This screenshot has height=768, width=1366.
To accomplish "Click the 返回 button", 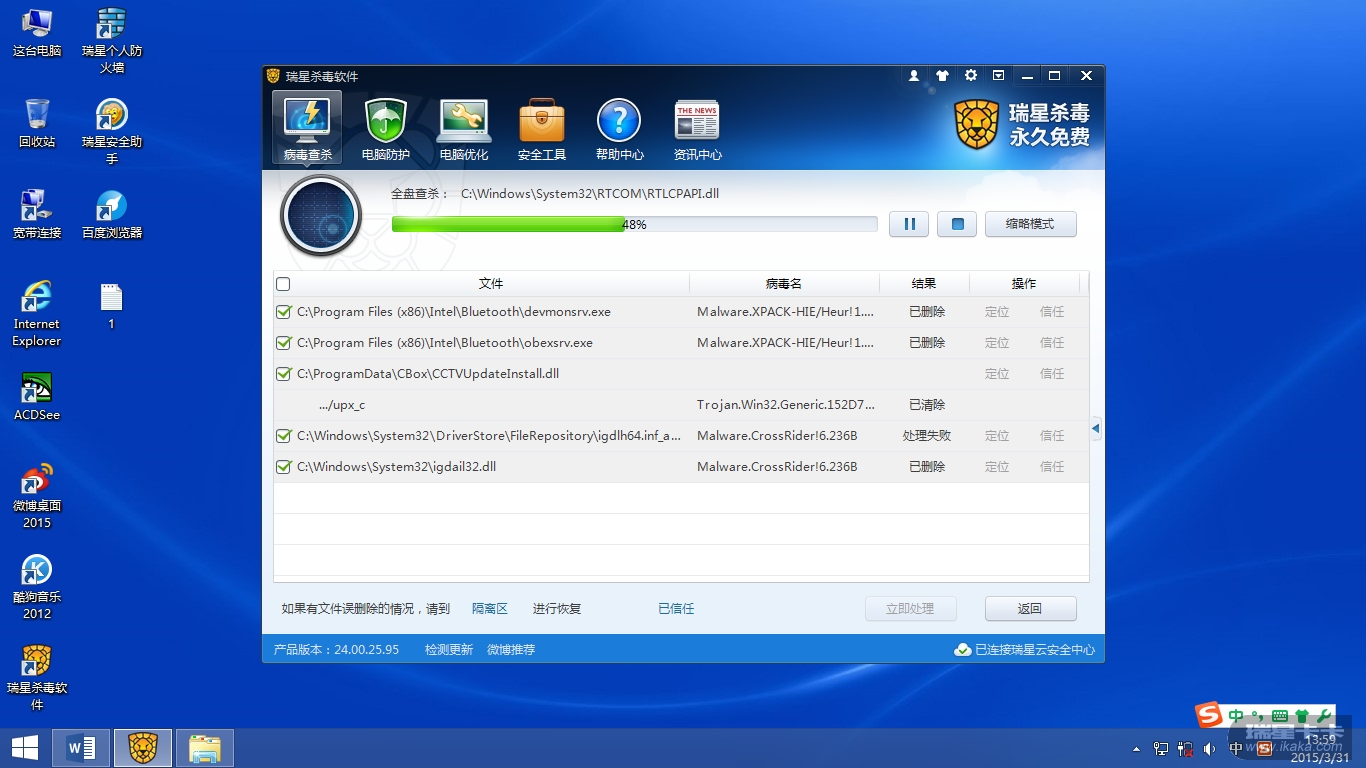I will pos(1030,609).
